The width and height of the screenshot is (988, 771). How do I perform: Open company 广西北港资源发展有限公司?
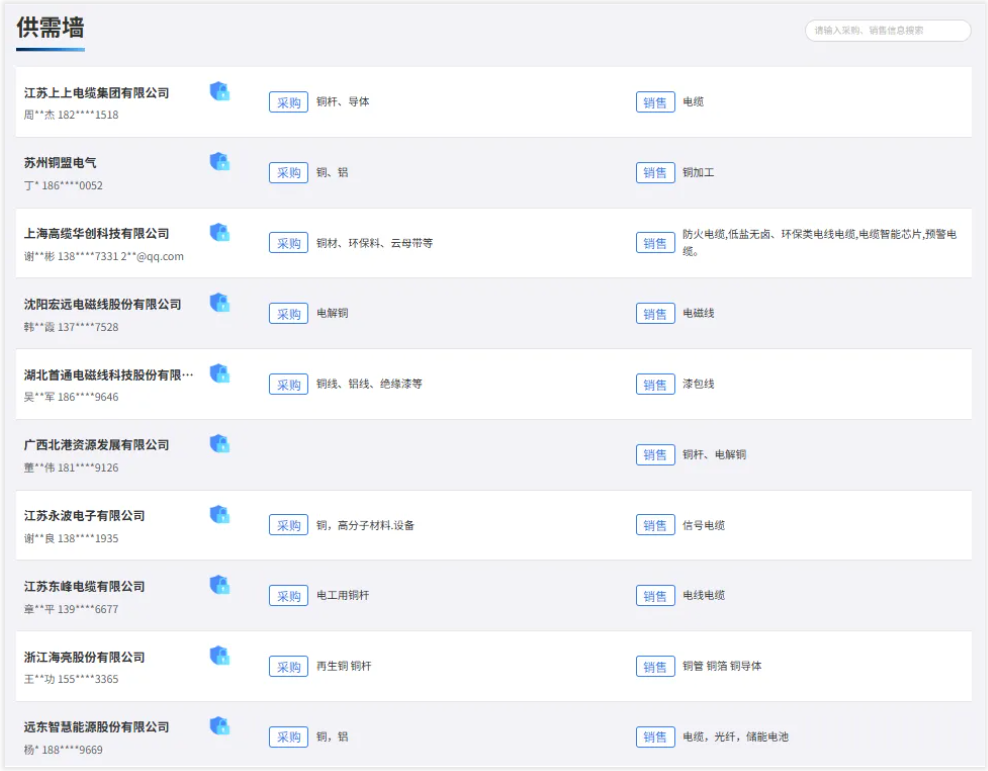[x=96, y=445]
